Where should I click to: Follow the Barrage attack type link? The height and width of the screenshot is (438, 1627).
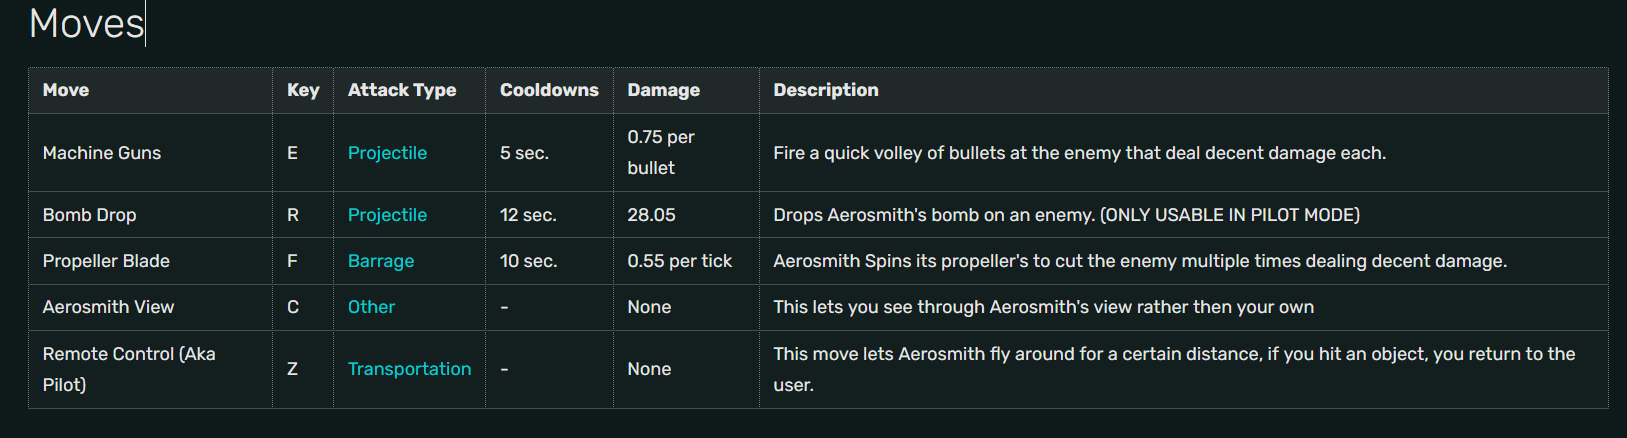pos(380,261)
